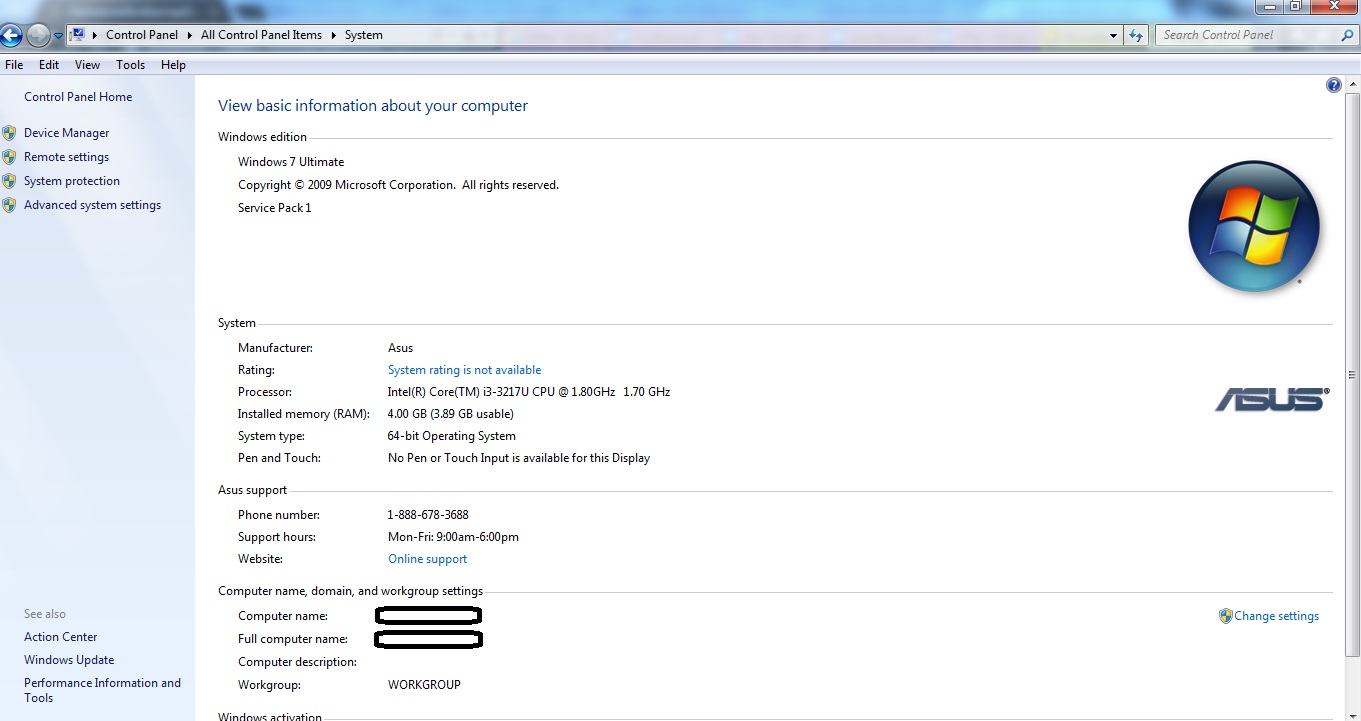Screen dimensions: 1361x721
Task: Open the recent pages dropdown arrow
Action: pos(58,36)
